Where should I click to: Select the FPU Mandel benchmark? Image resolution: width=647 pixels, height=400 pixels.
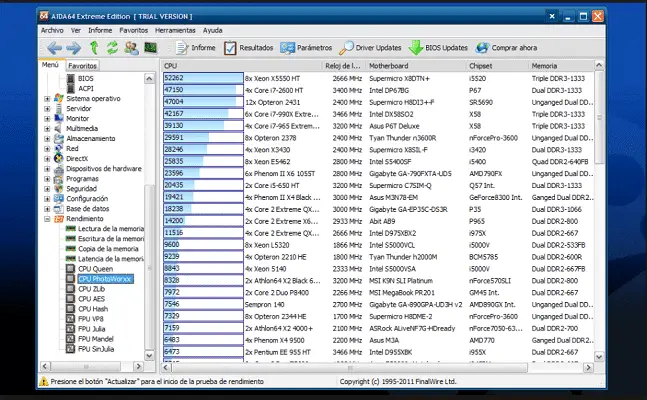coord(96,339)
